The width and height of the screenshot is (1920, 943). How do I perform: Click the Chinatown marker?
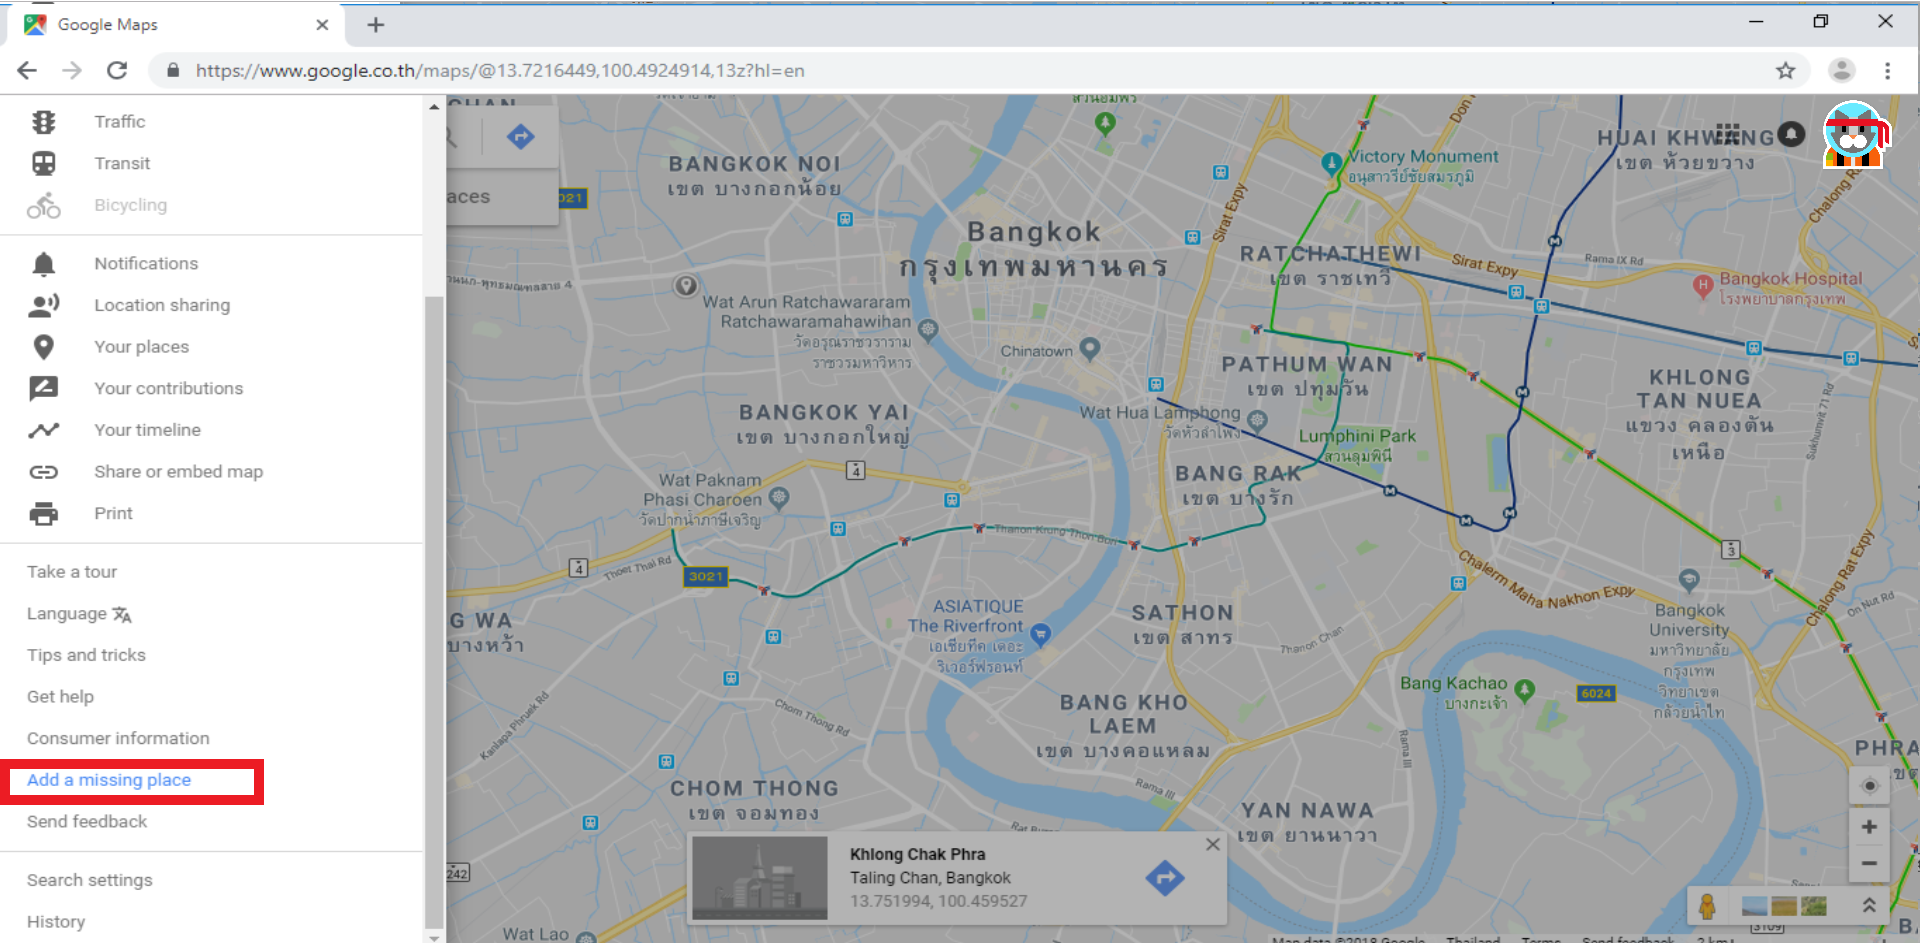click(1090, 349)
